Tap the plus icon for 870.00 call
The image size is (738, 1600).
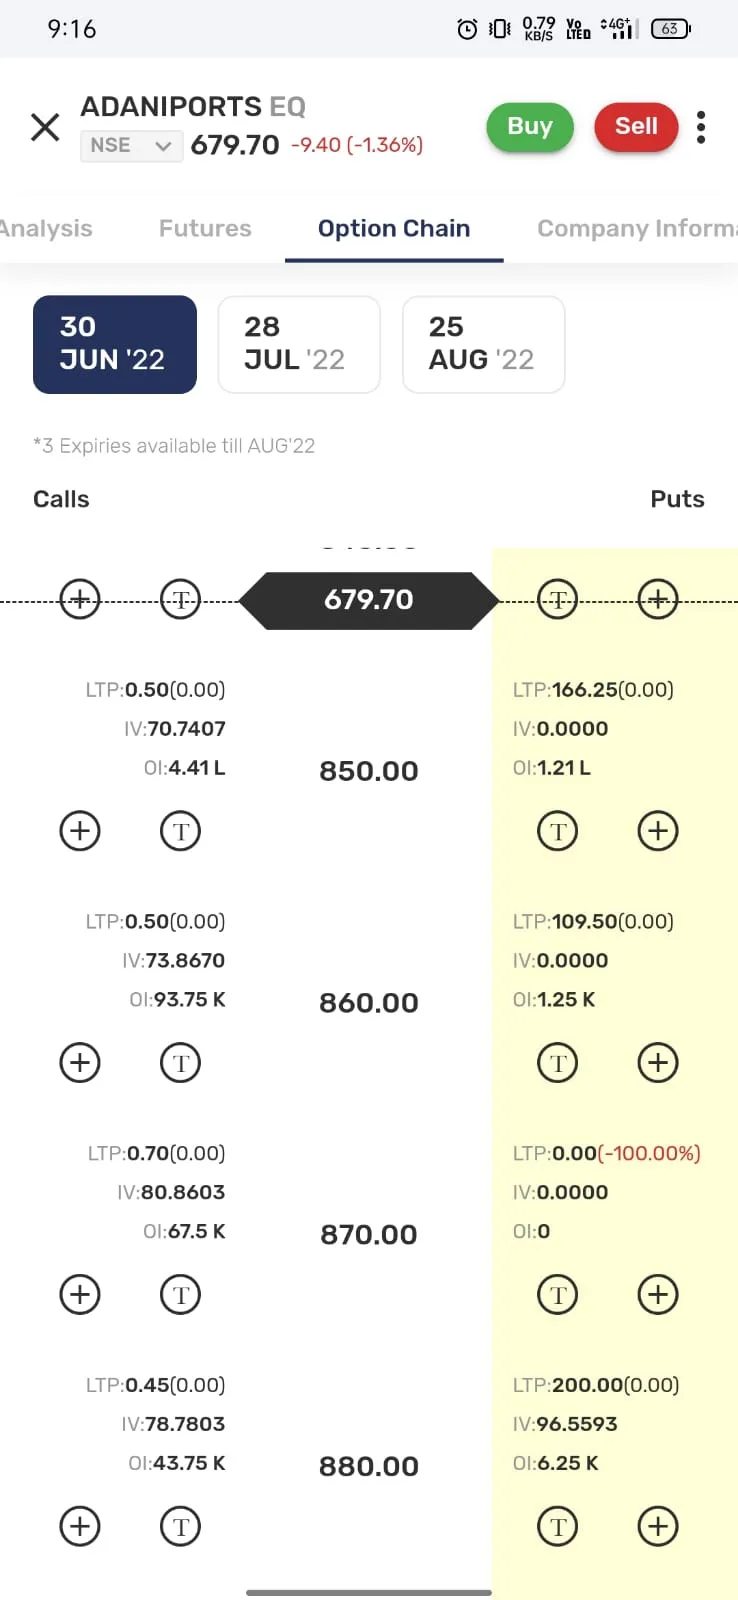point(80,1295)
